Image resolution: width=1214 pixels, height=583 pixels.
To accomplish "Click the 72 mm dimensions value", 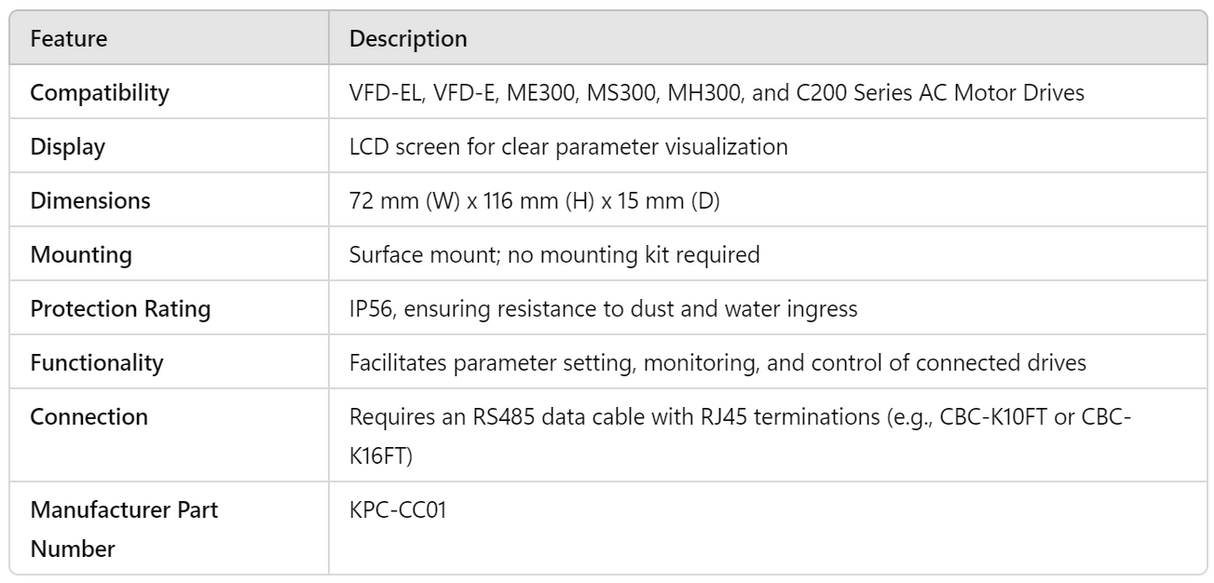I will point(534,201).
